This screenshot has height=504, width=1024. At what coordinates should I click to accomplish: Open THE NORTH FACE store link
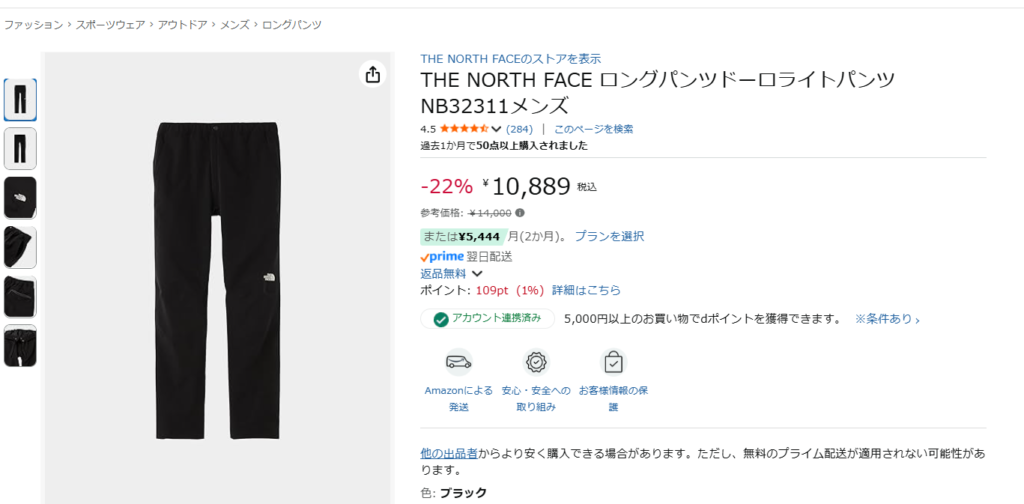tap(511, 59)
